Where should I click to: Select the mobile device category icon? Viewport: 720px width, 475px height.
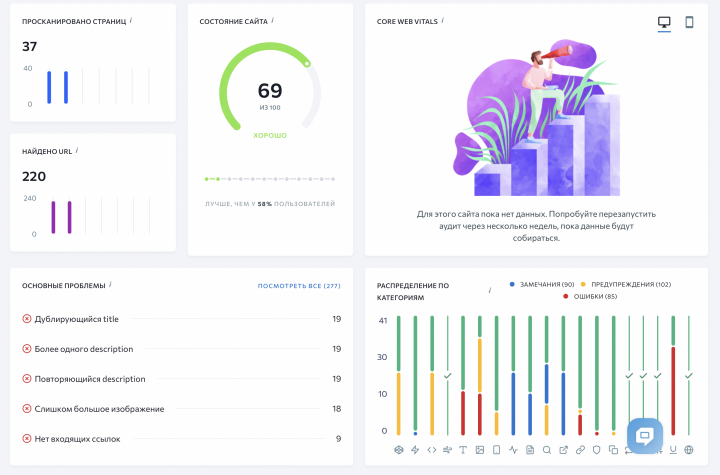point(496,450)
